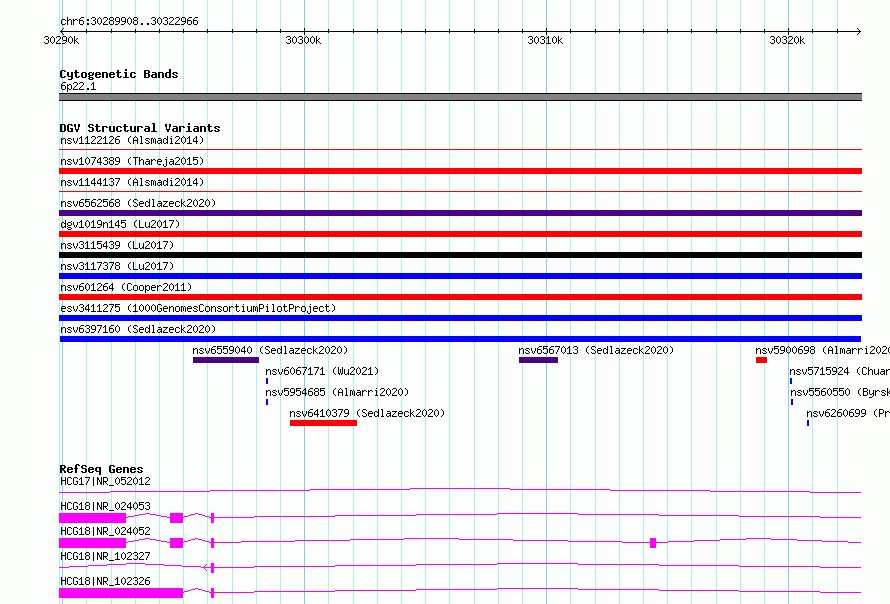Click the nsv5560550 variant label
This screenshot has width=890, height=604.
[x=839, y=392]
